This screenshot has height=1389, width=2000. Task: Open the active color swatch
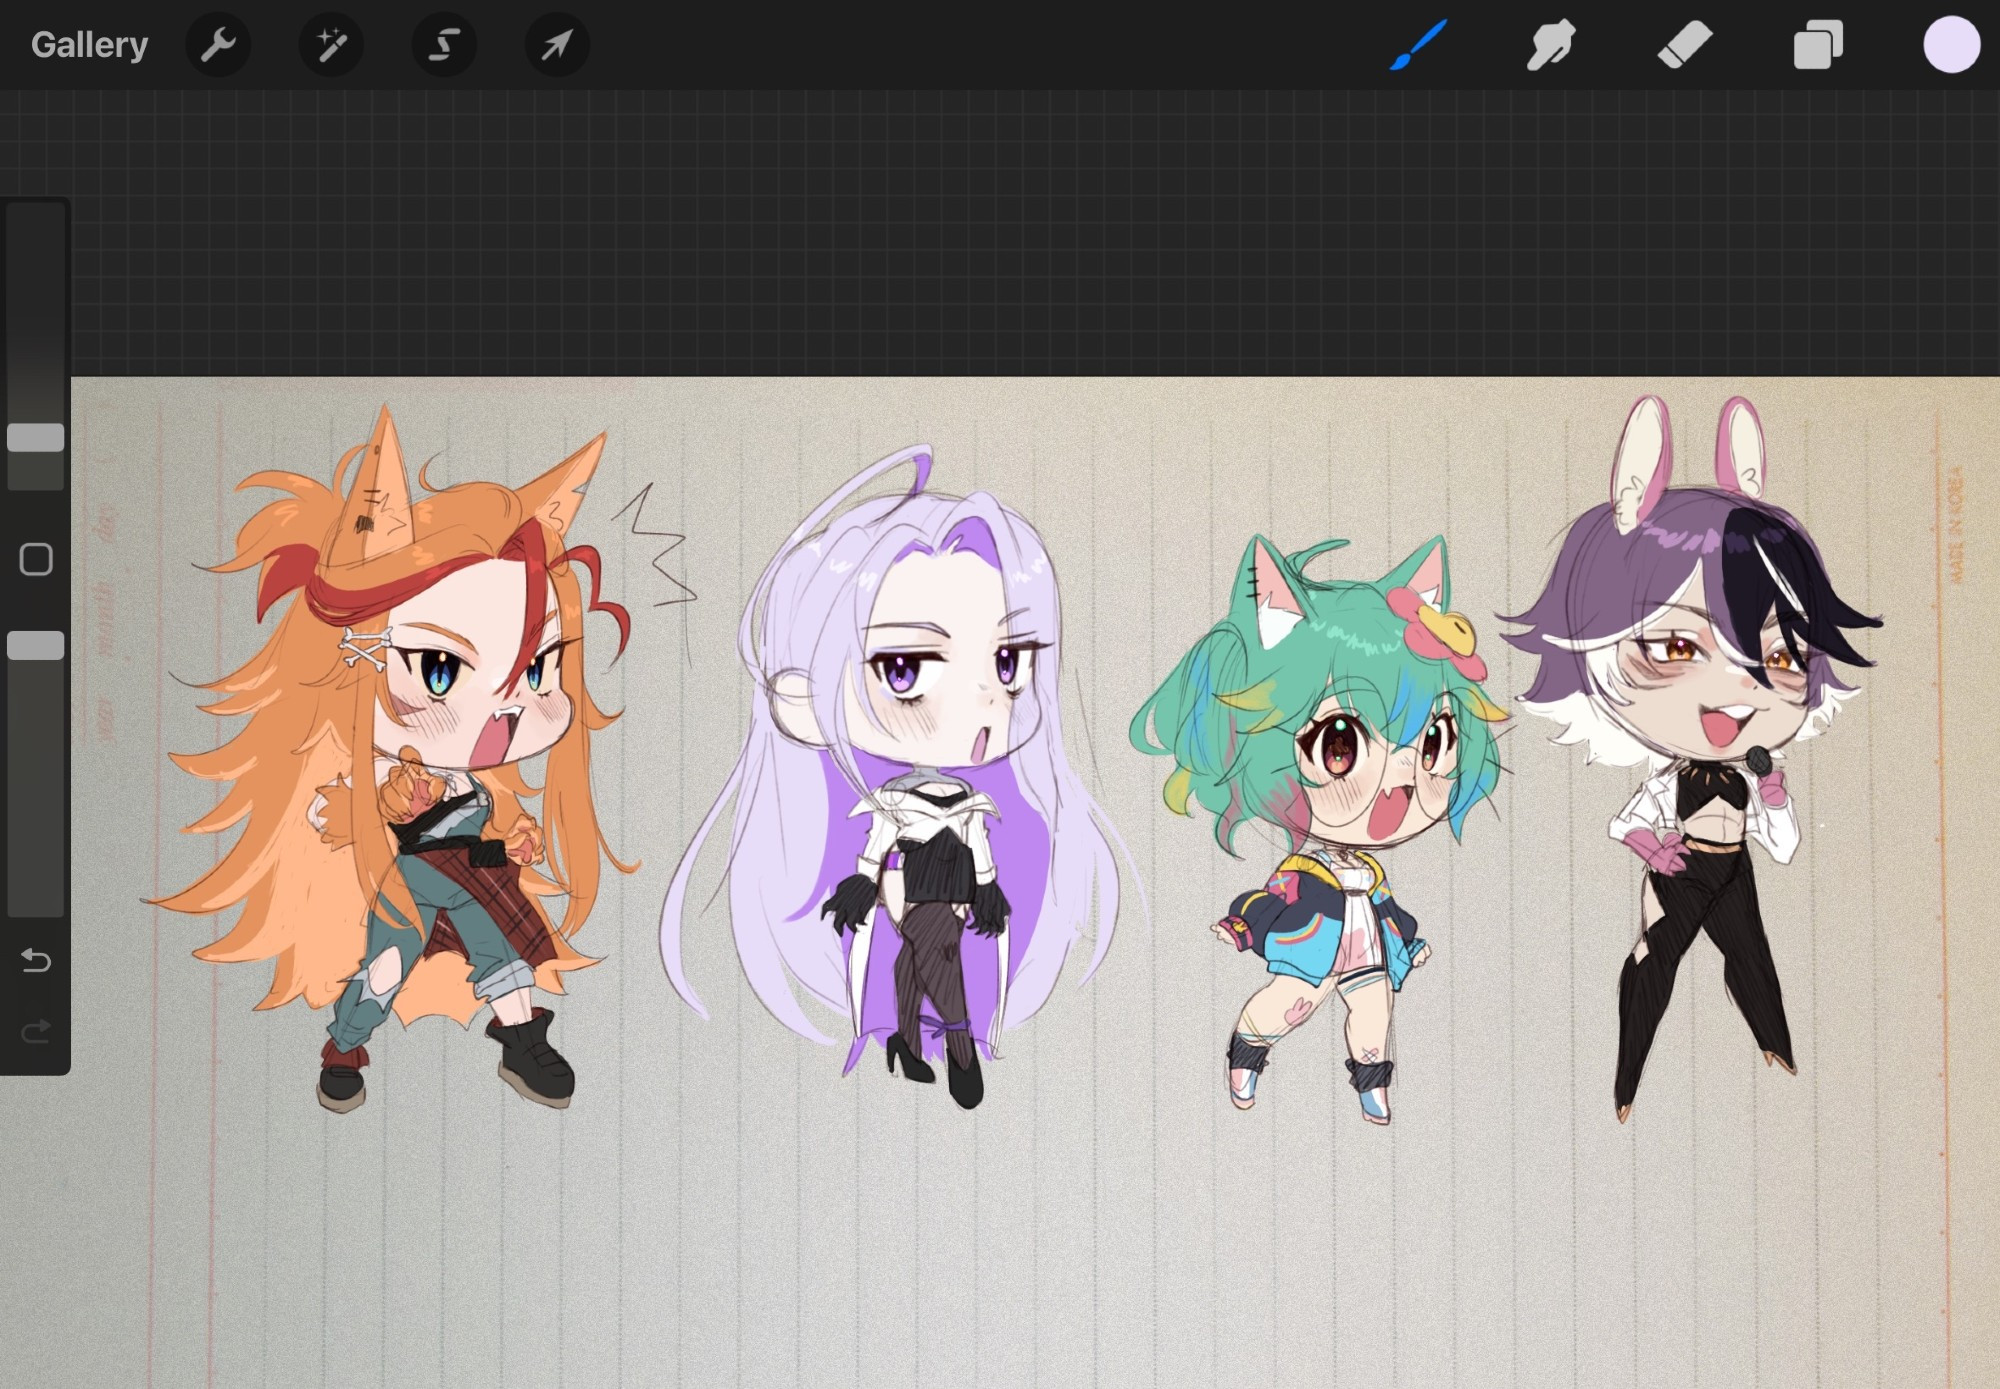click(1951, 45)
